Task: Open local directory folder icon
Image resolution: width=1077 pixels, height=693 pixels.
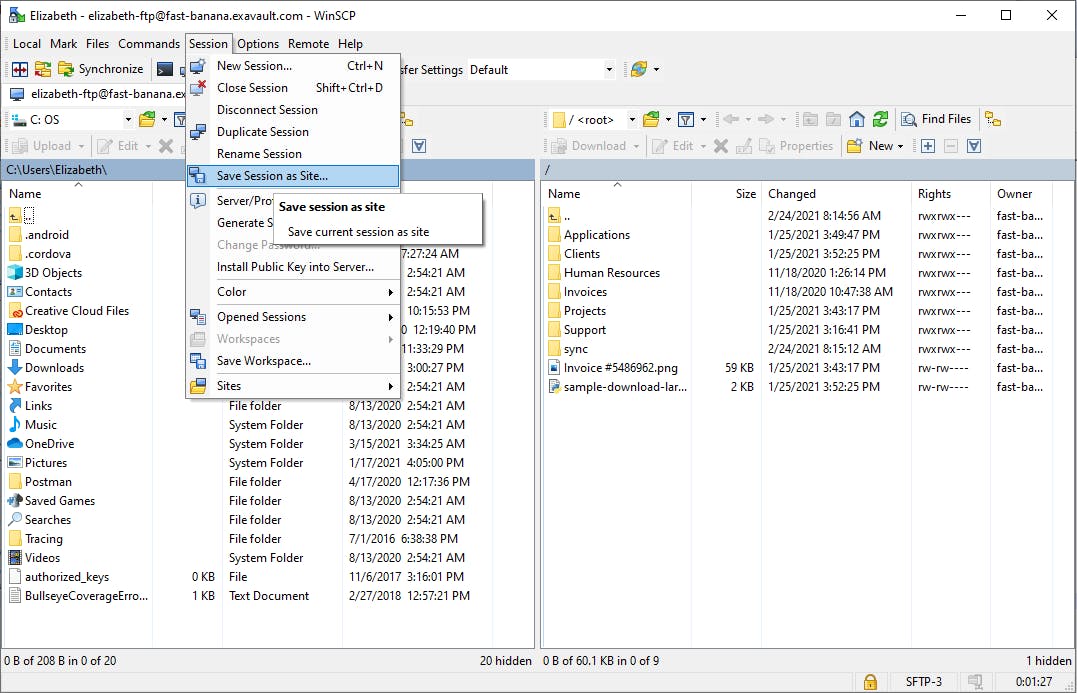Action: tap(146, 120)
